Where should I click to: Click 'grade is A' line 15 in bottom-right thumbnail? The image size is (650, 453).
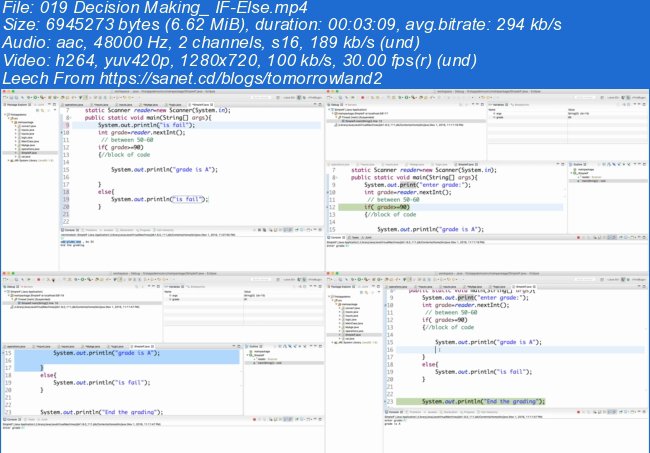488,342
